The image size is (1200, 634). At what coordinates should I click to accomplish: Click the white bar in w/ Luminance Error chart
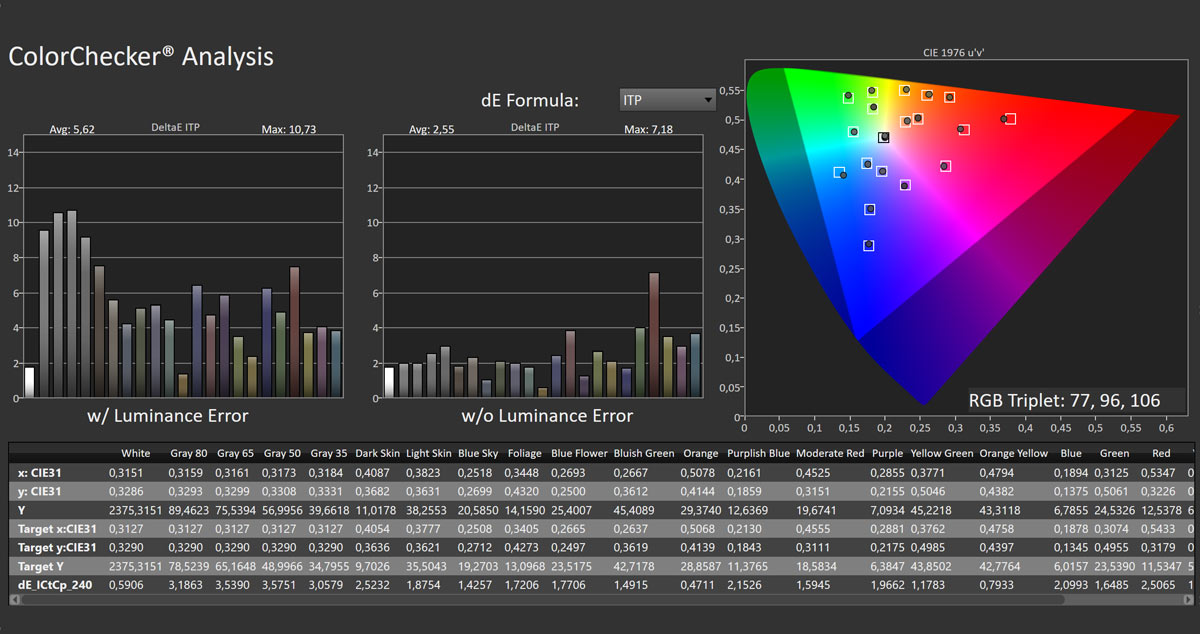point(29,383)
